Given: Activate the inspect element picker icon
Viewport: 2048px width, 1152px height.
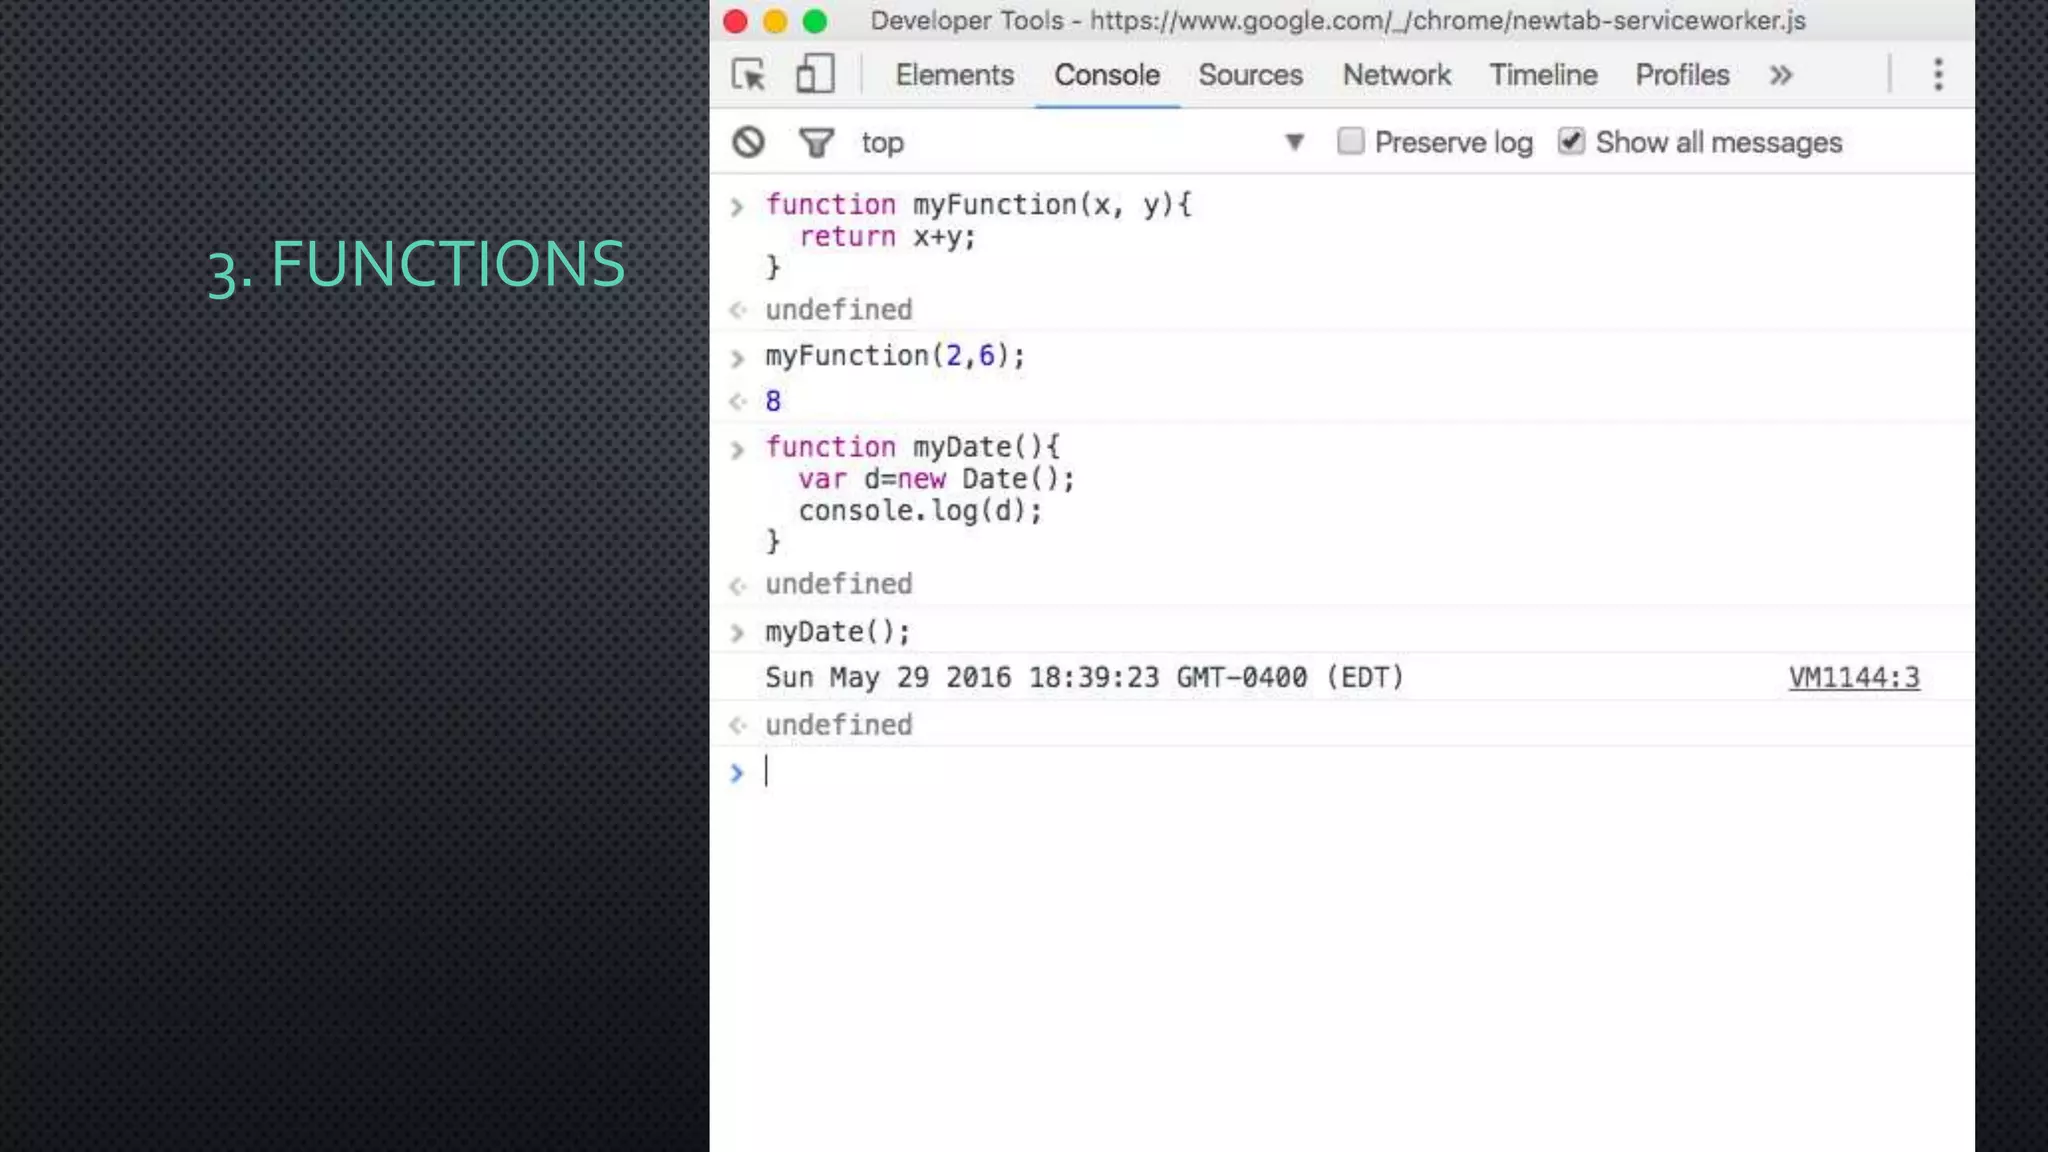Looking at the screenshot, I should [x=748, y=75].
